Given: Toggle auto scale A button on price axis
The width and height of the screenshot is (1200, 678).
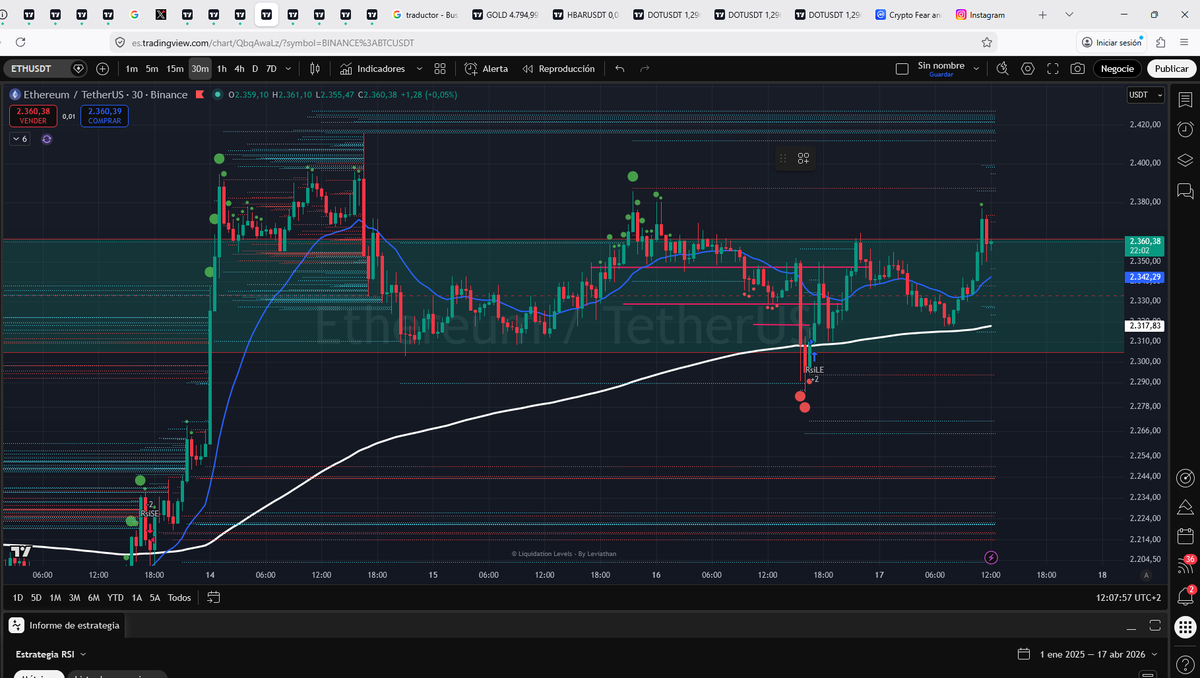Looking at the screenshot, I should click(1146, 577).
